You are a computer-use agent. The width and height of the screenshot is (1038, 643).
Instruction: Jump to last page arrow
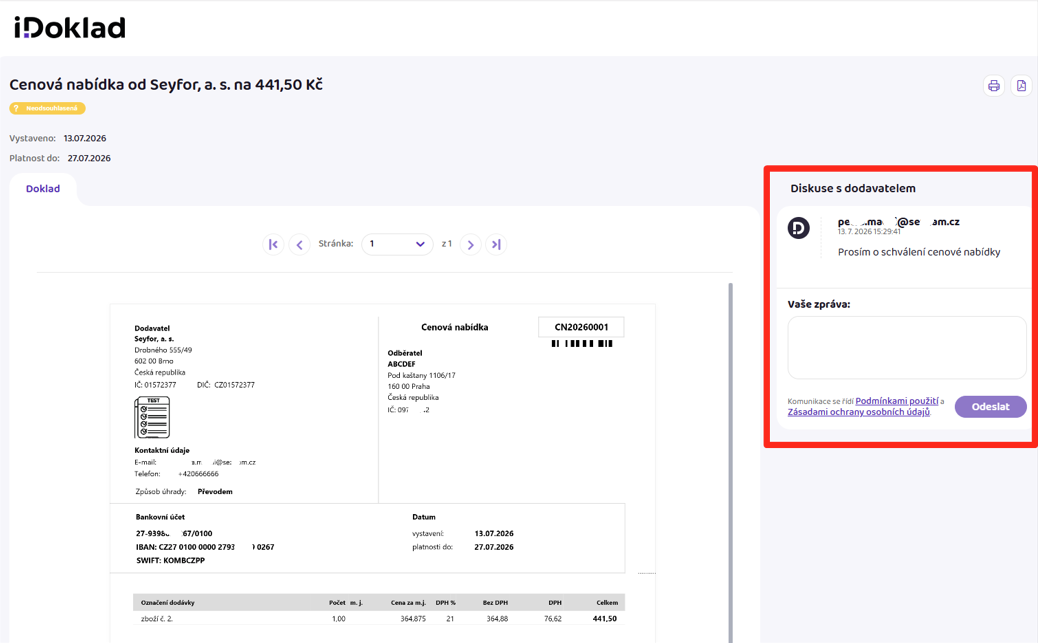496,244
